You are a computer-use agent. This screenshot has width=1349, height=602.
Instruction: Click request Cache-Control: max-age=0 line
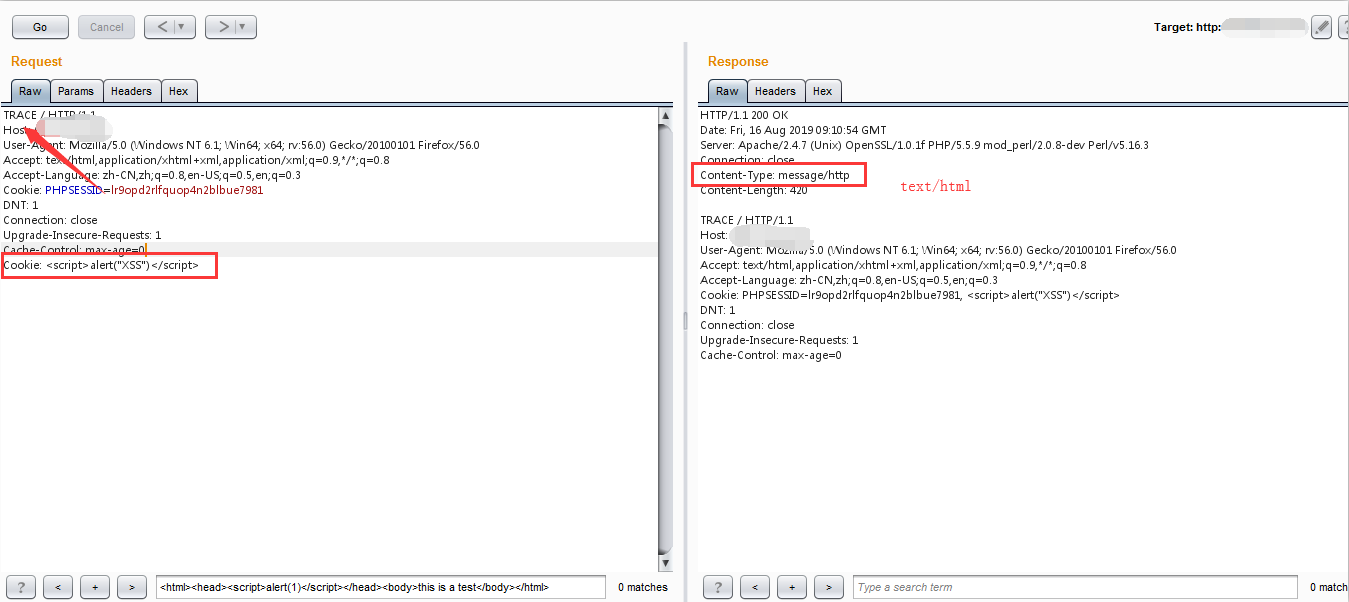pos(74,250)
